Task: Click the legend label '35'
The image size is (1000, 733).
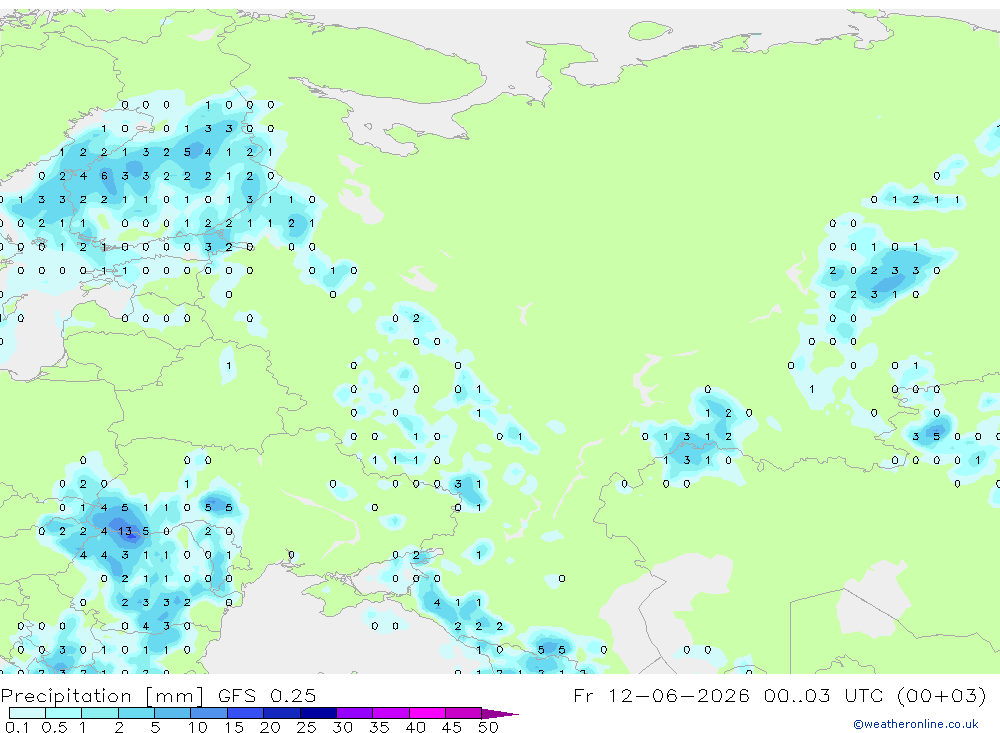Action: (x=379, y=727)
